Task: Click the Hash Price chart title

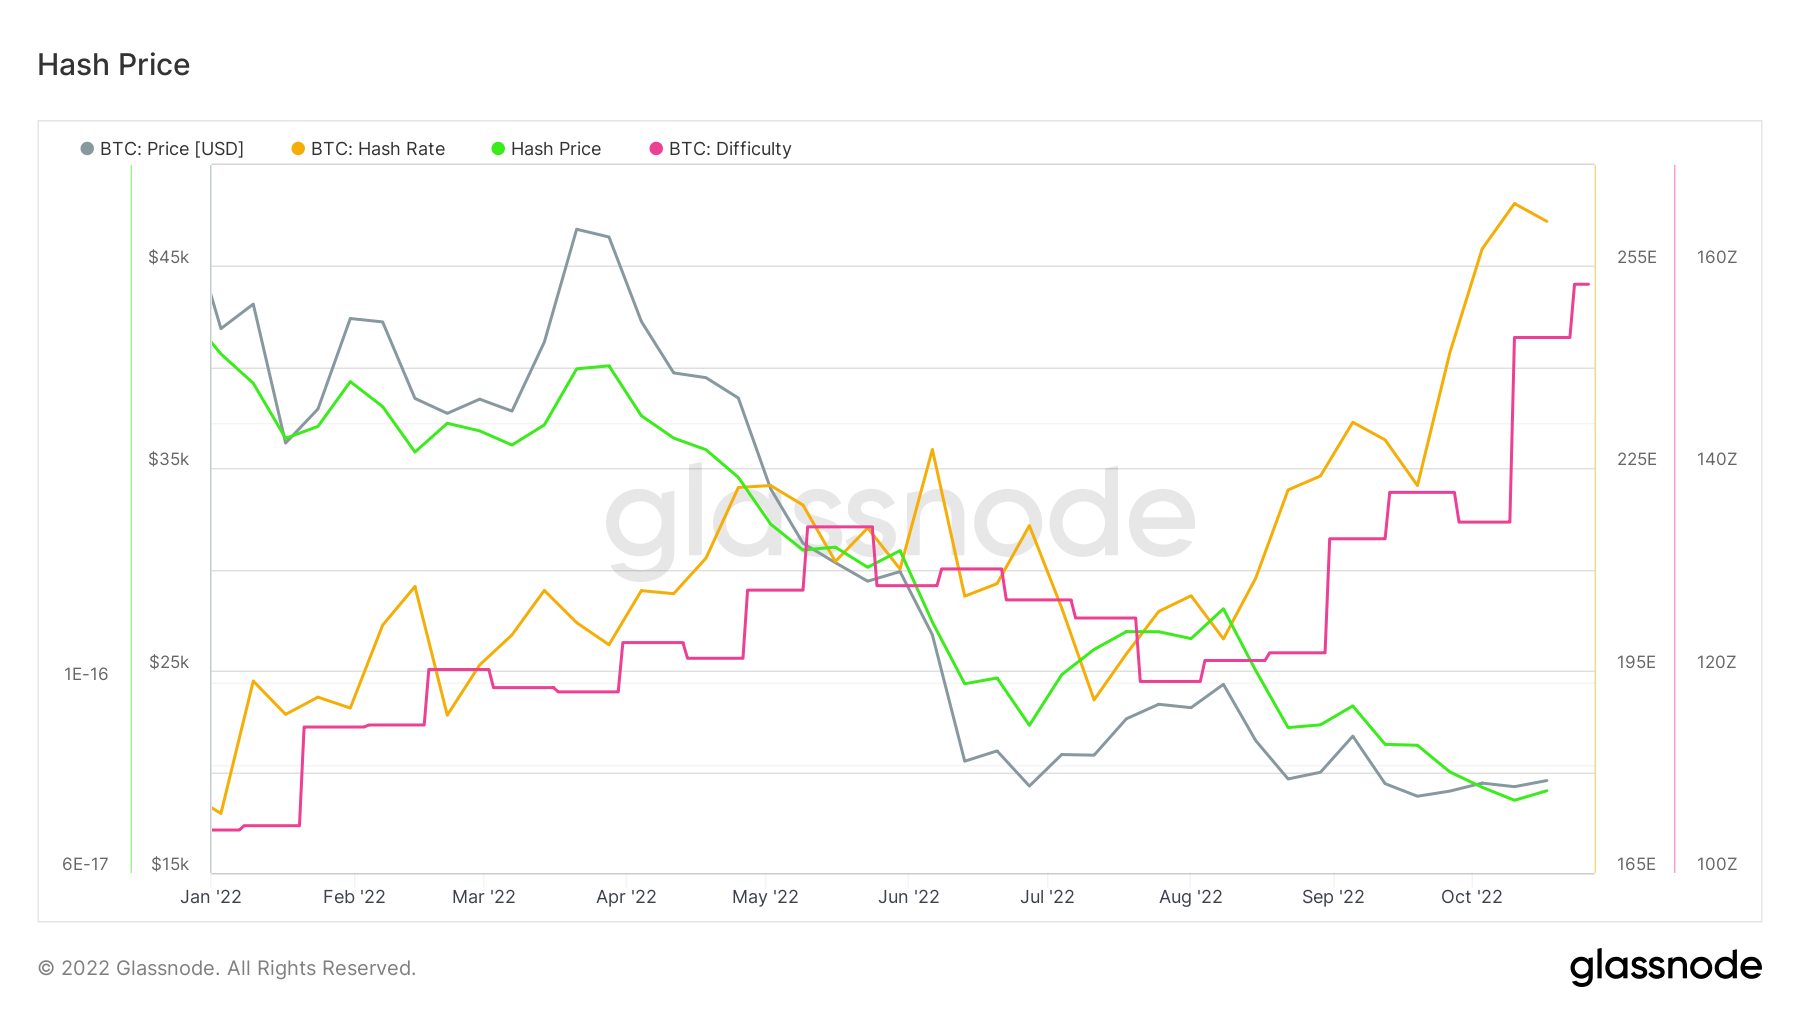Action: (114, 65)
